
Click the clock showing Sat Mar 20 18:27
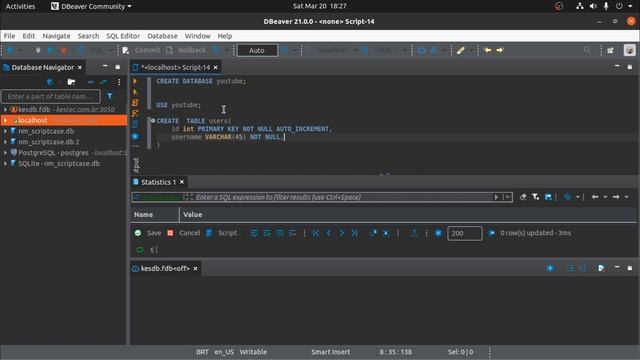[x=320, y=6]
